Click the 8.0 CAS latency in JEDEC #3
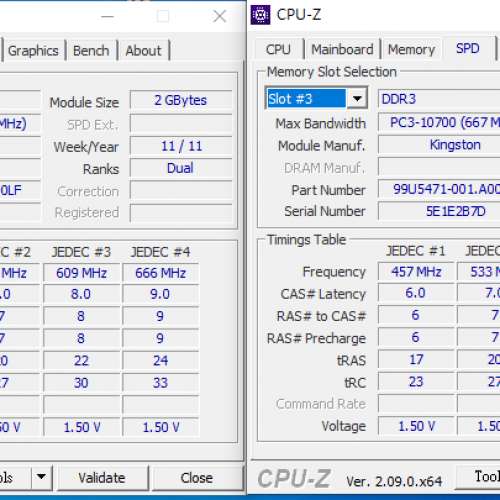 coord(81,294)
